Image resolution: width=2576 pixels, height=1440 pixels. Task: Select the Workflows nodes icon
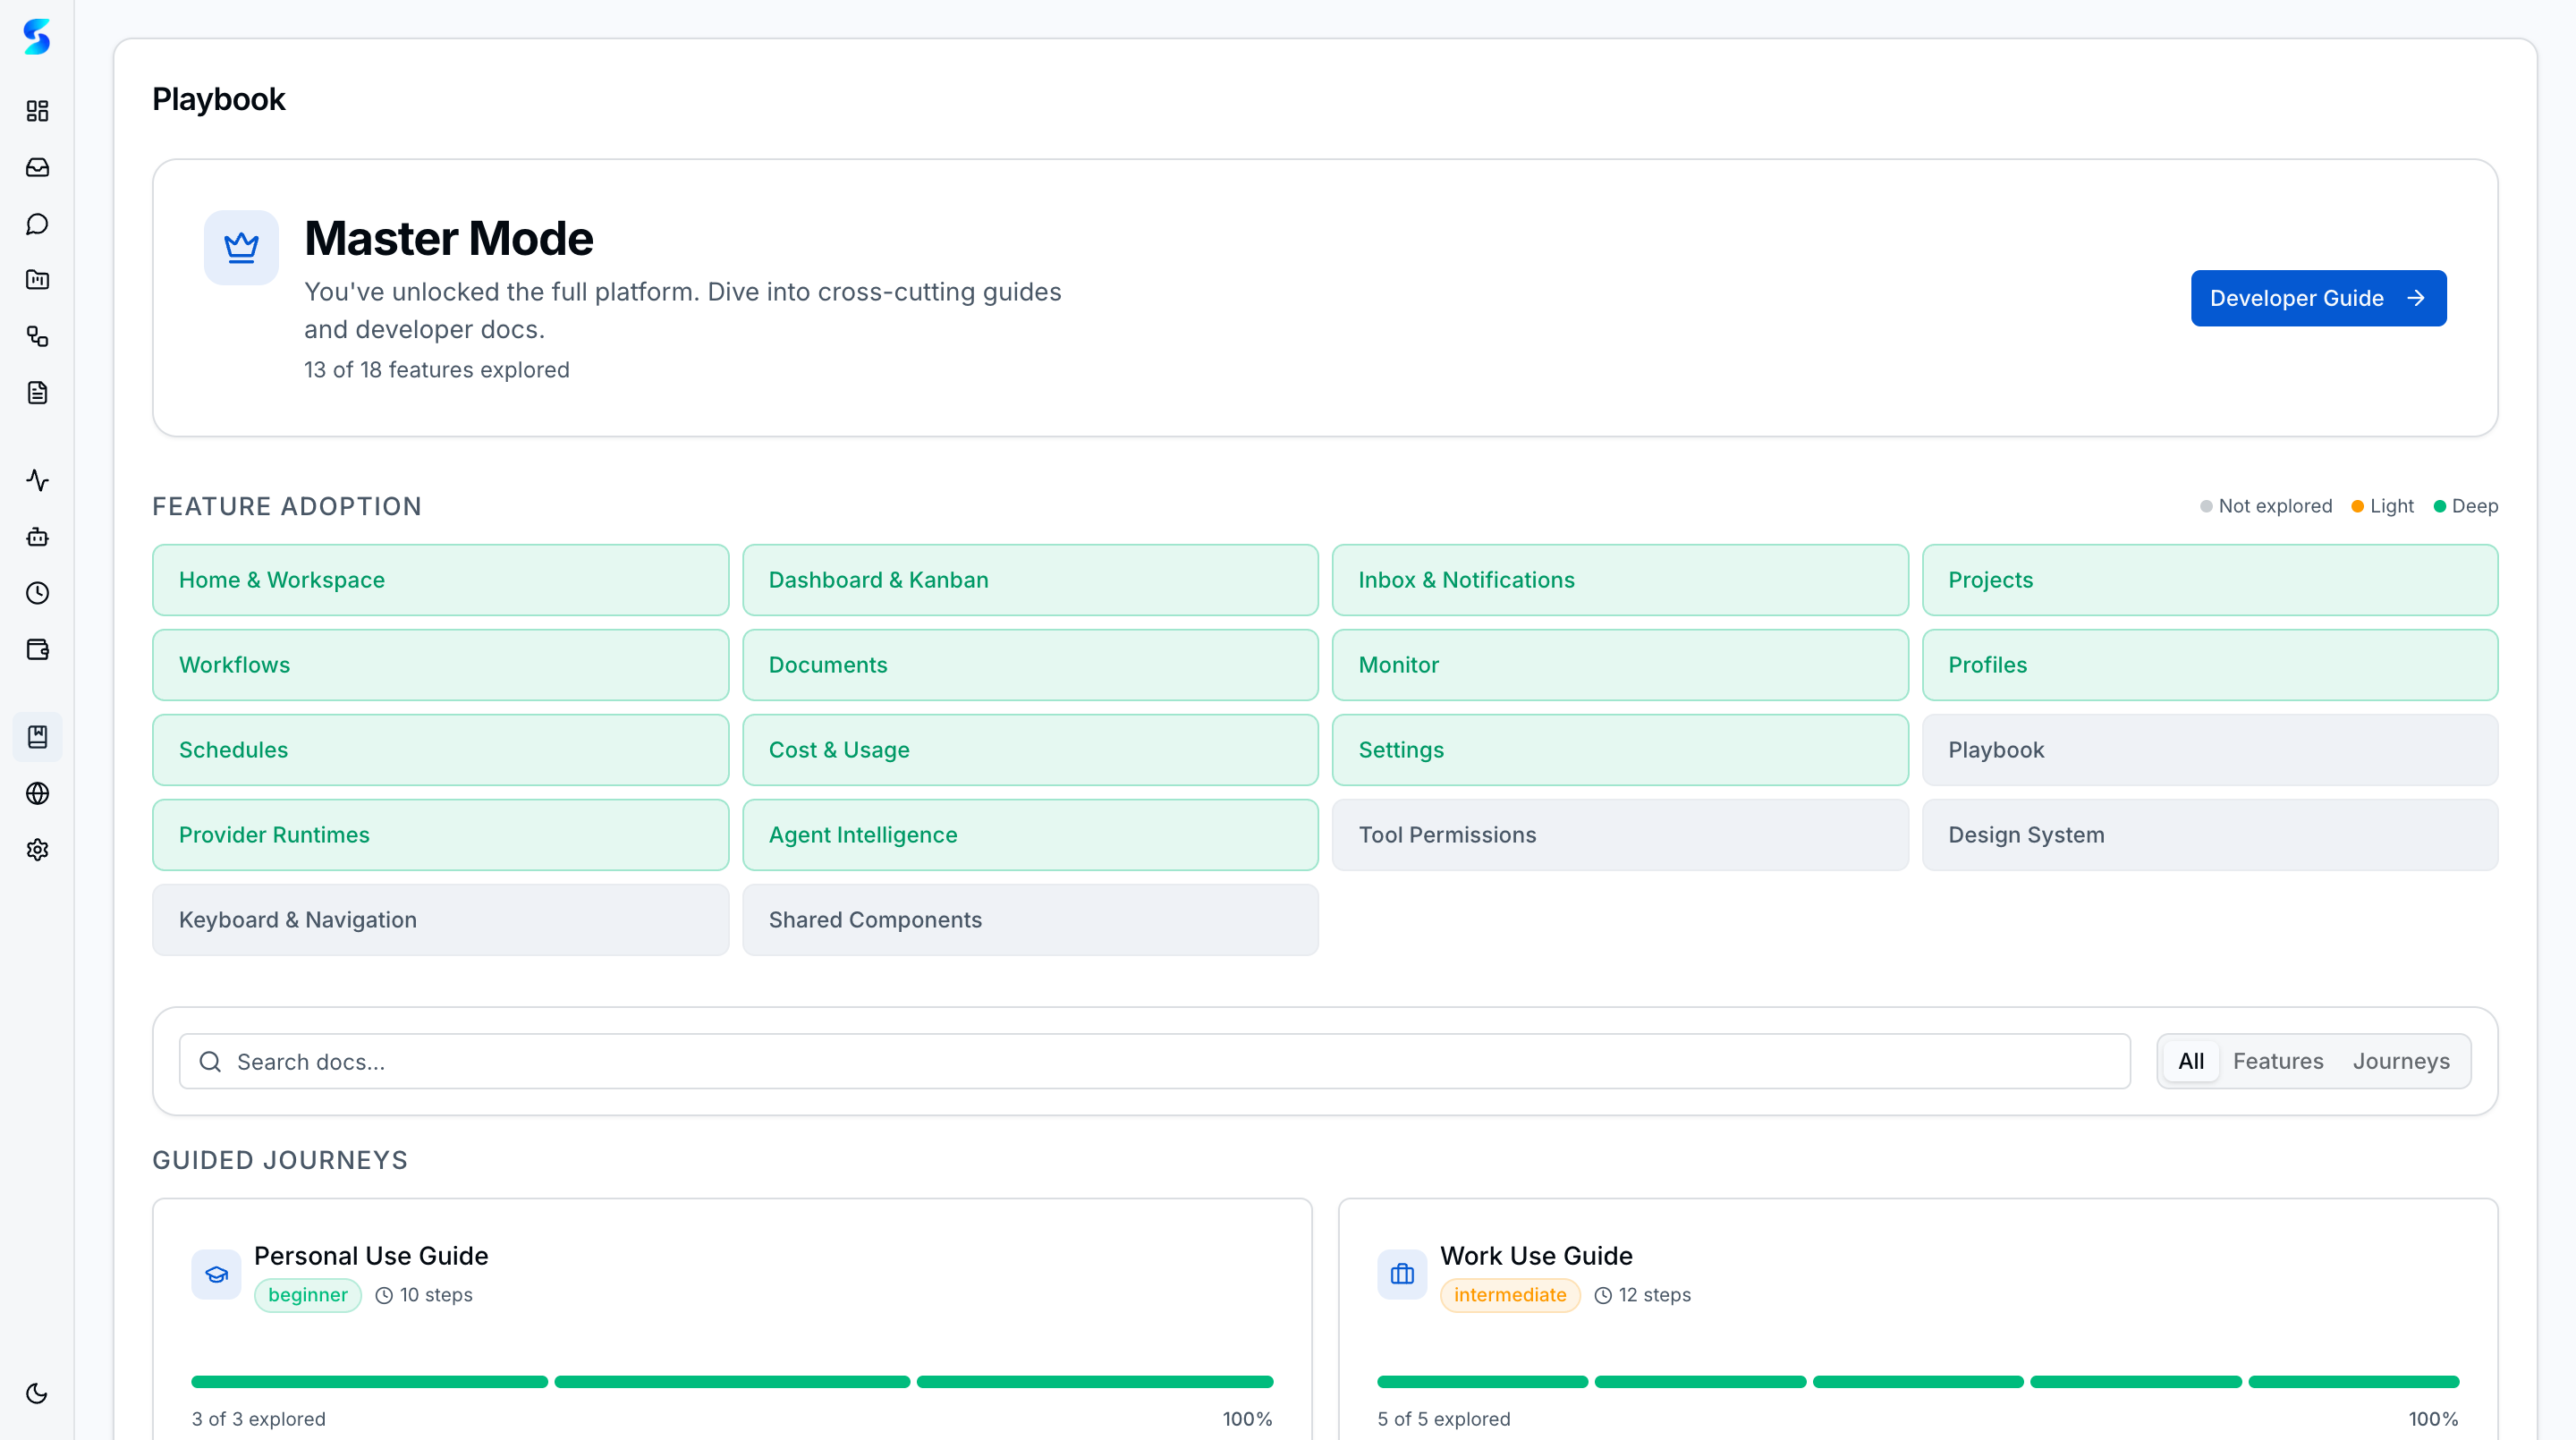click(37, 337)
